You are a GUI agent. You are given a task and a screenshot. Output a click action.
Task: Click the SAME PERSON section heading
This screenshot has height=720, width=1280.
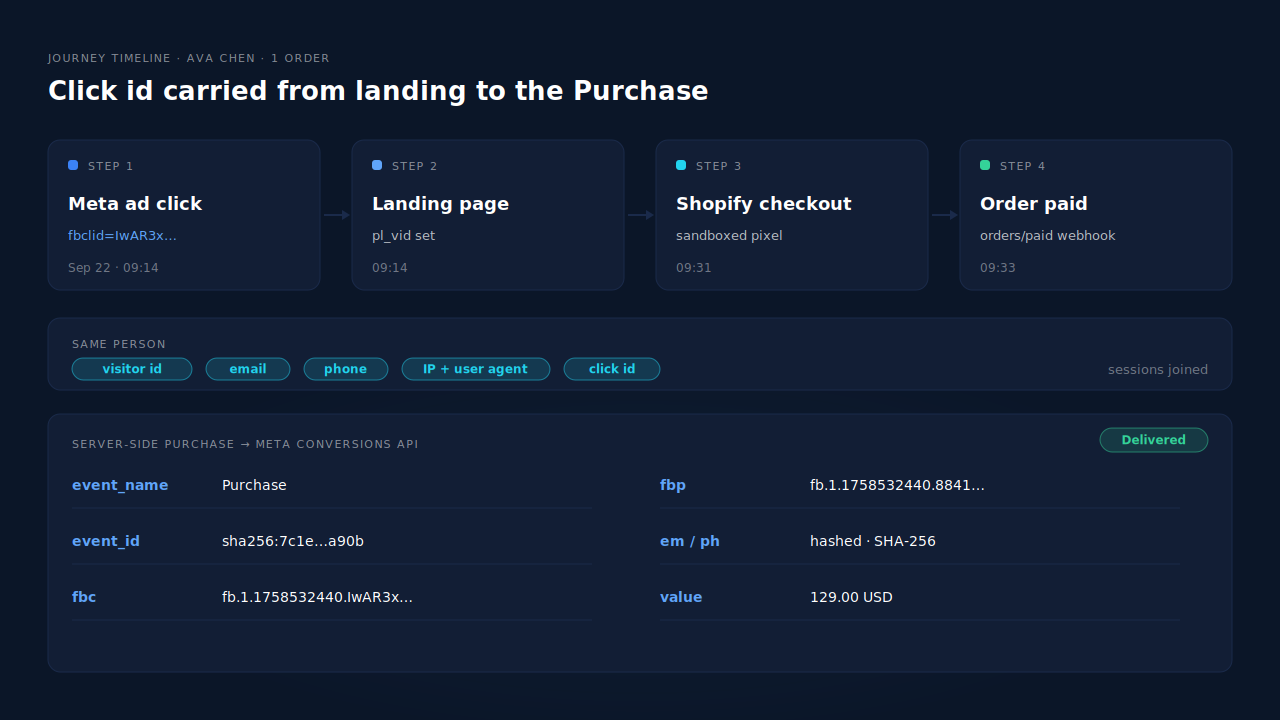pos(119,344)
